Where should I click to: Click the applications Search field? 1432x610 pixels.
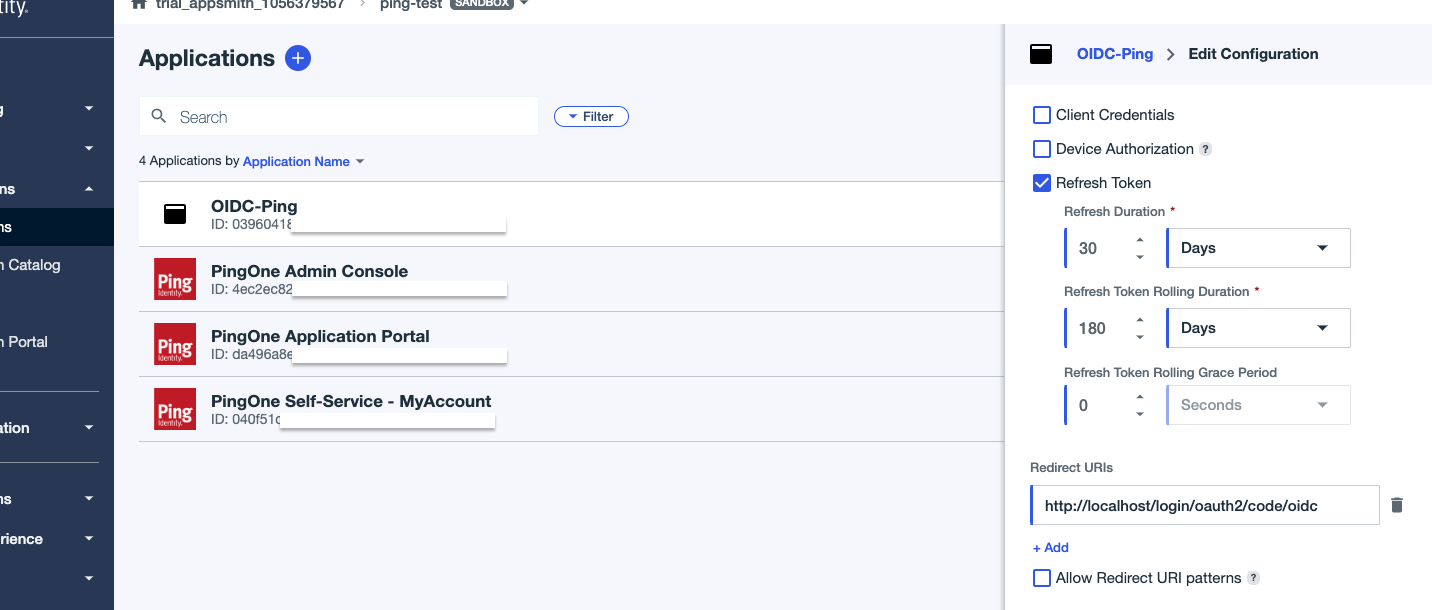click(350, 117)
